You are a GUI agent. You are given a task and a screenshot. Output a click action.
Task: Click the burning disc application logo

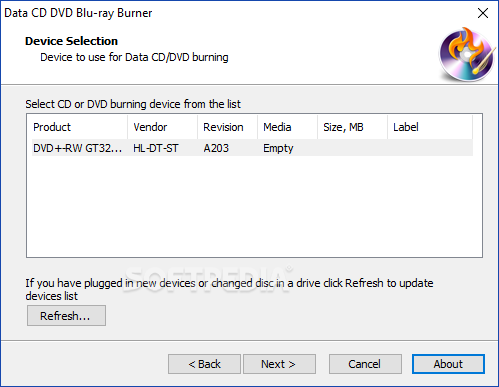tap(467, 55)
